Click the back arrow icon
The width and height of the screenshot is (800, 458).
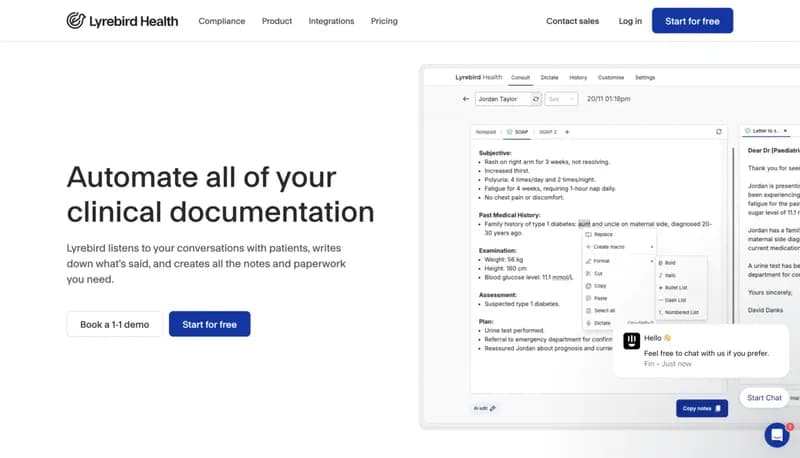466,99
